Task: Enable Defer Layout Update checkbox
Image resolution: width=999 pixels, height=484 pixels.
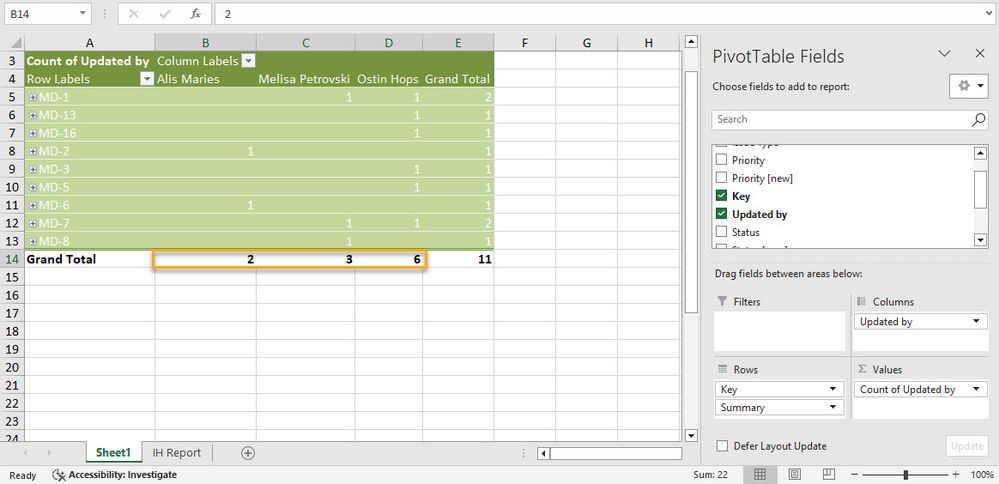Action: tap(722, 446)
